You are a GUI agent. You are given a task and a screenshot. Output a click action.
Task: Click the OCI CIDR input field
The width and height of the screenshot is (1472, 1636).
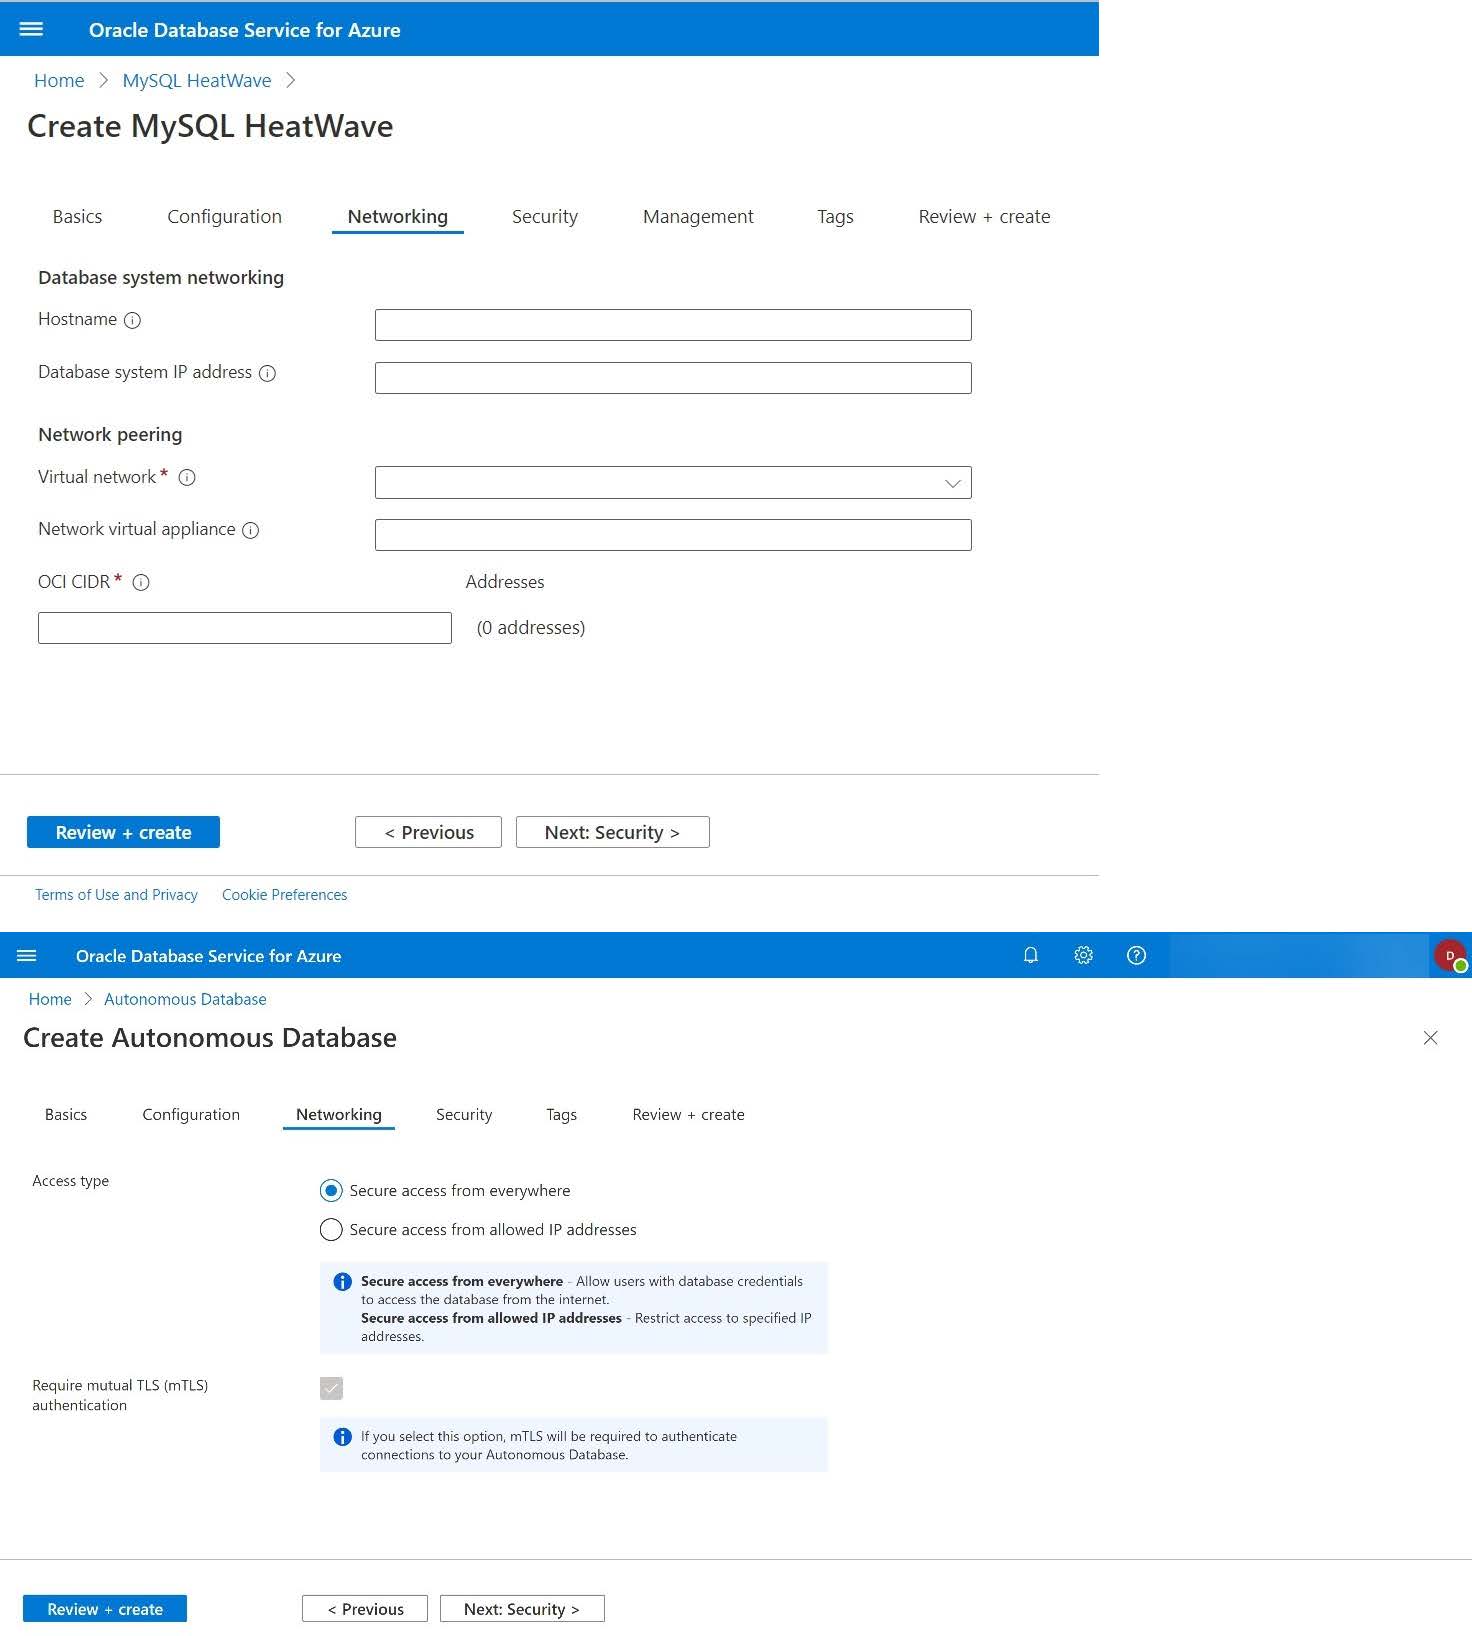pos(244,628)
